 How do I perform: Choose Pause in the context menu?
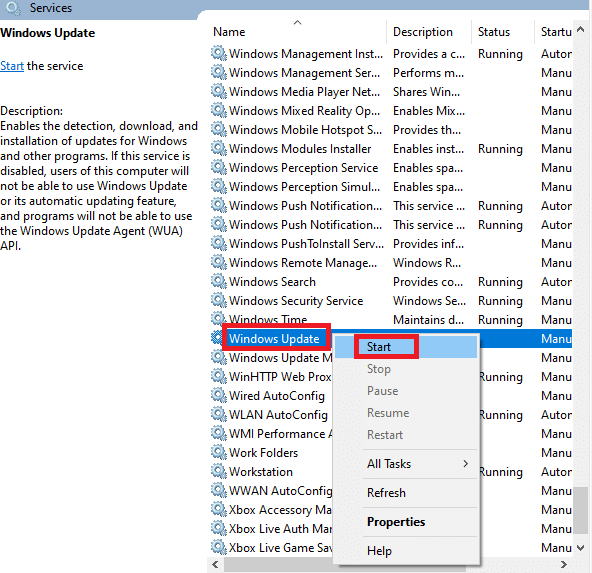406,391
